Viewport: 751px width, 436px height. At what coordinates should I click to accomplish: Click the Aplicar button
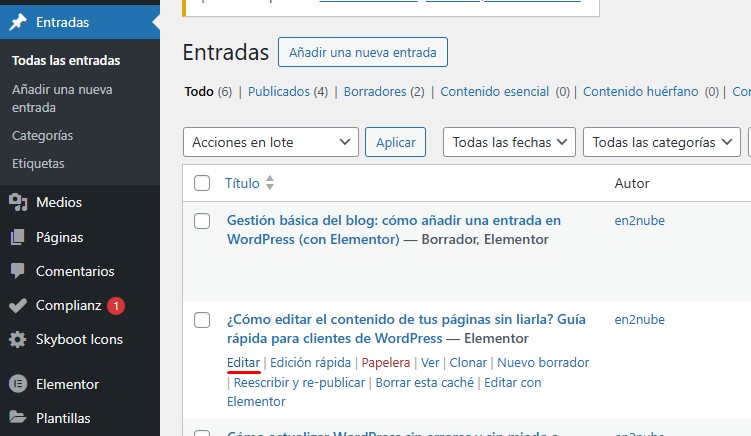(396, 142)
